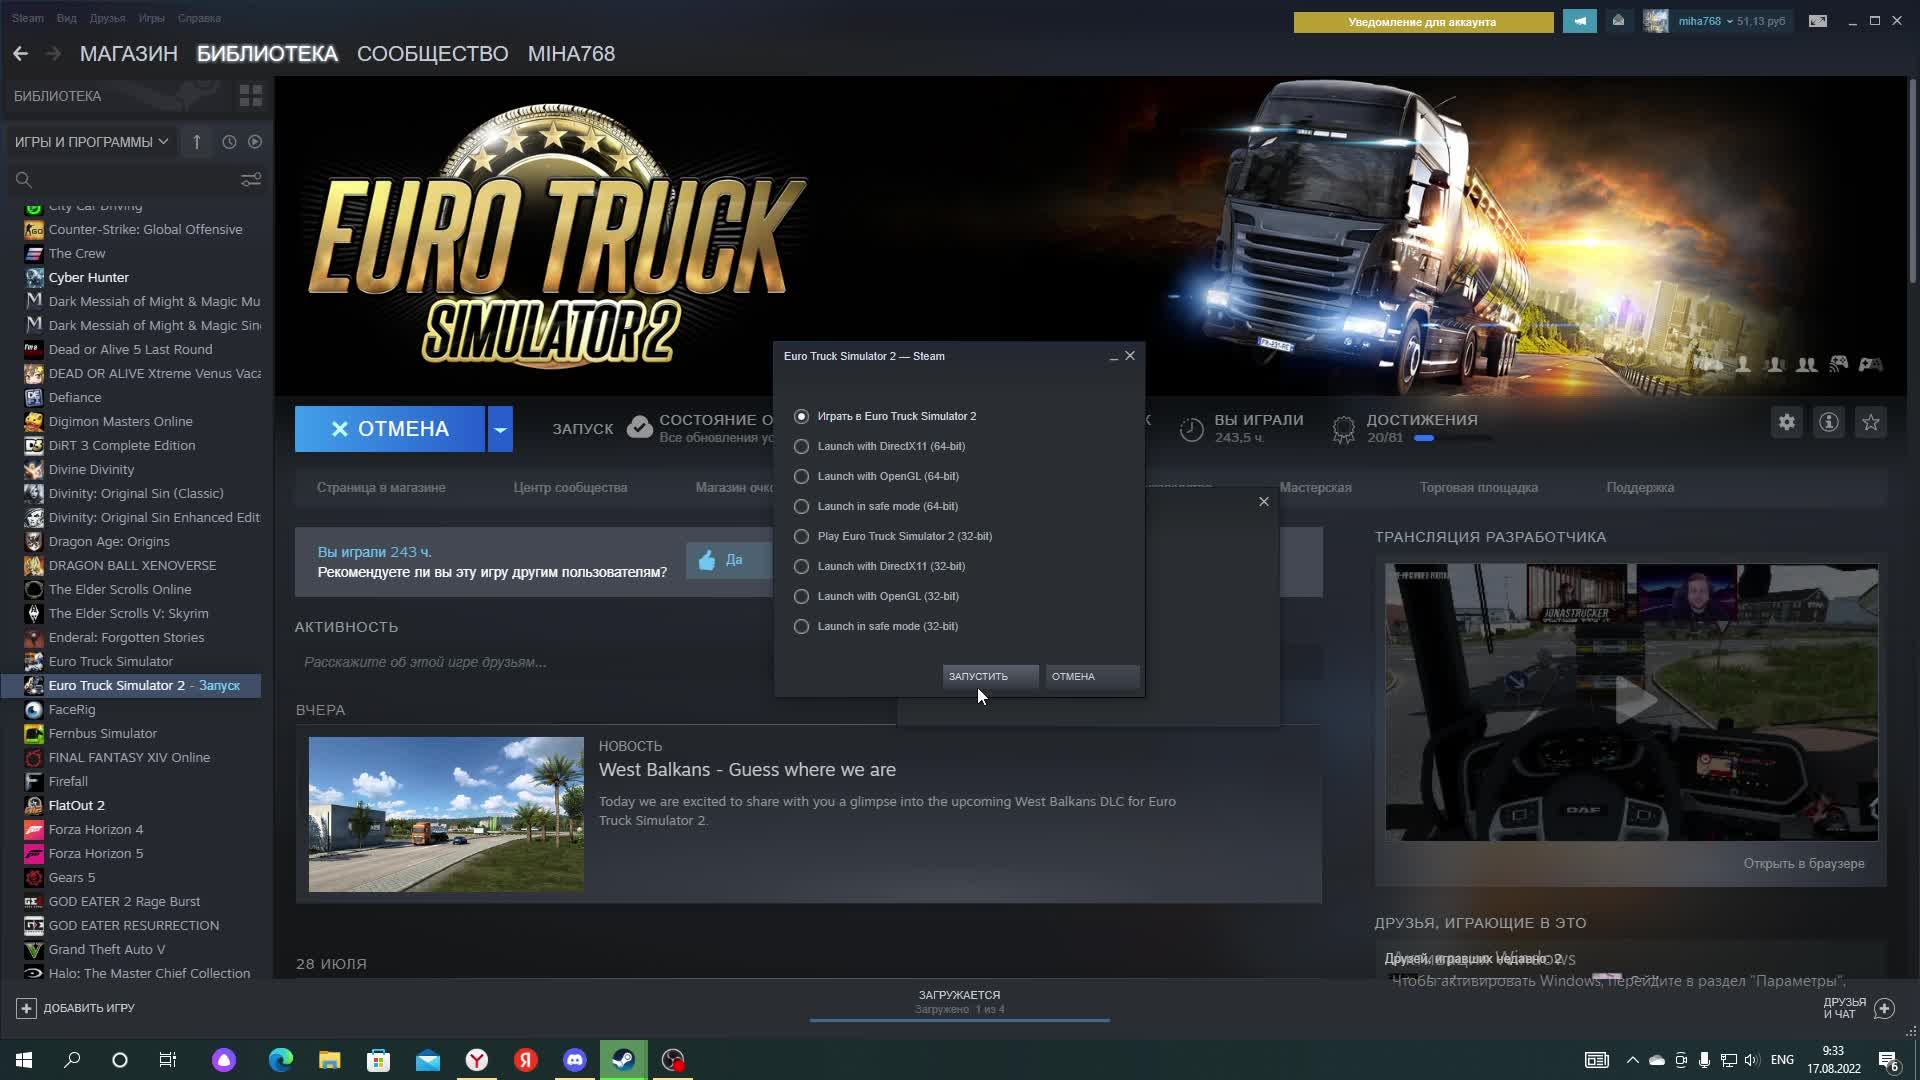Play the developer broadcast video
The image size is (1920, 1080).
pos(1634,701)
